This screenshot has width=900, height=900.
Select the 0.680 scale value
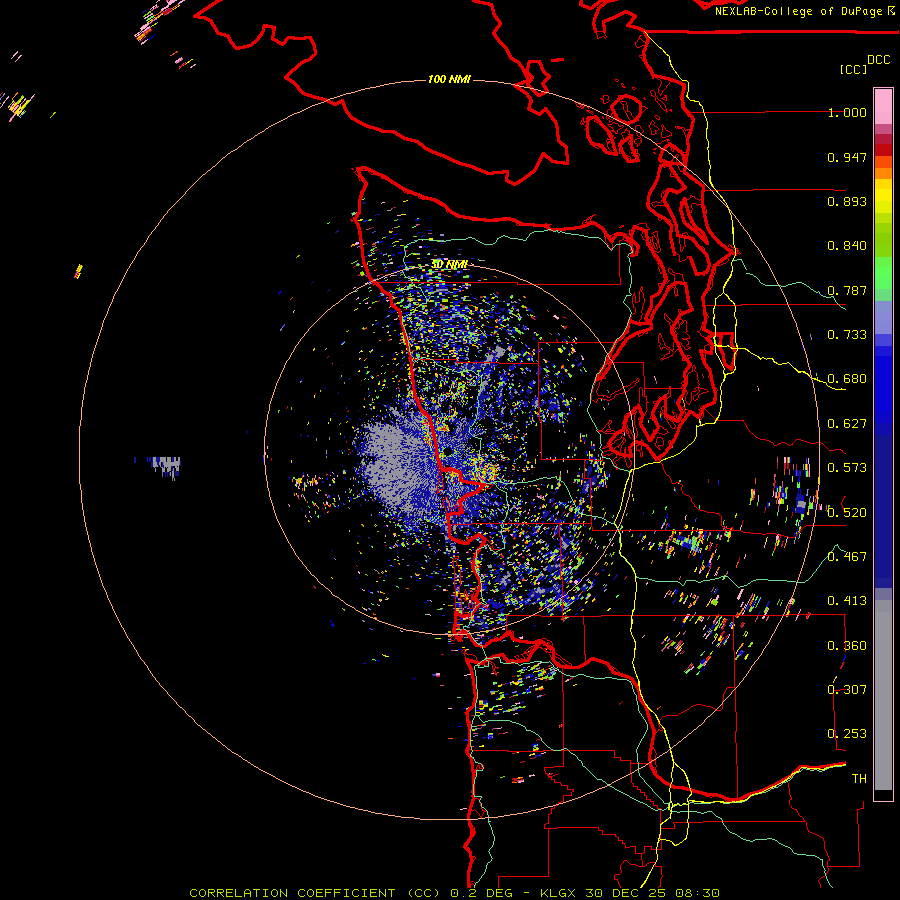click(x=847, y=379)
